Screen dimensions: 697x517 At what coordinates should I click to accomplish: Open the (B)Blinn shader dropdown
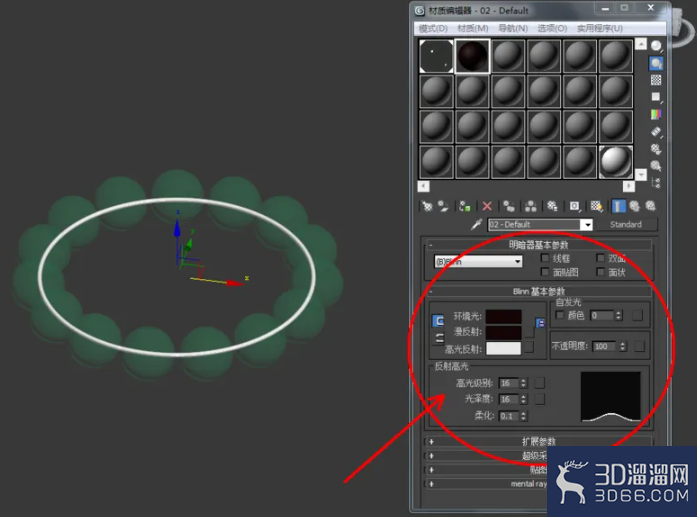(478, 261)
